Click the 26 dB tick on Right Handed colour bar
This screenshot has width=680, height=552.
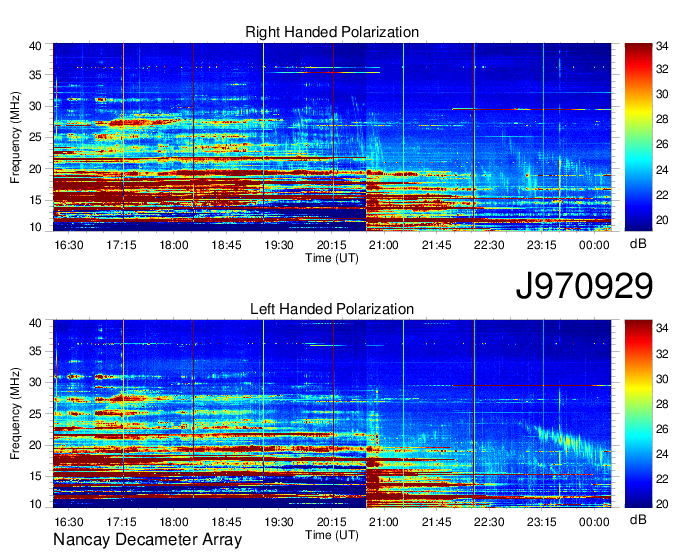click(x=662, y=144)
